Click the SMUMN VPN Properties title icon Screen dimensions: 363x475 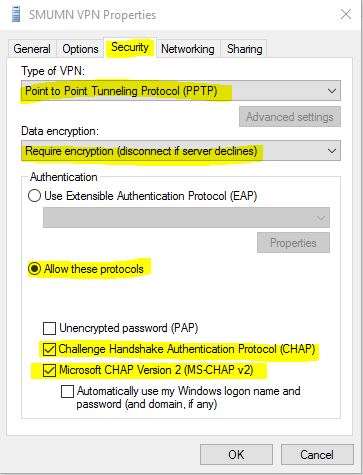point(16,14)
